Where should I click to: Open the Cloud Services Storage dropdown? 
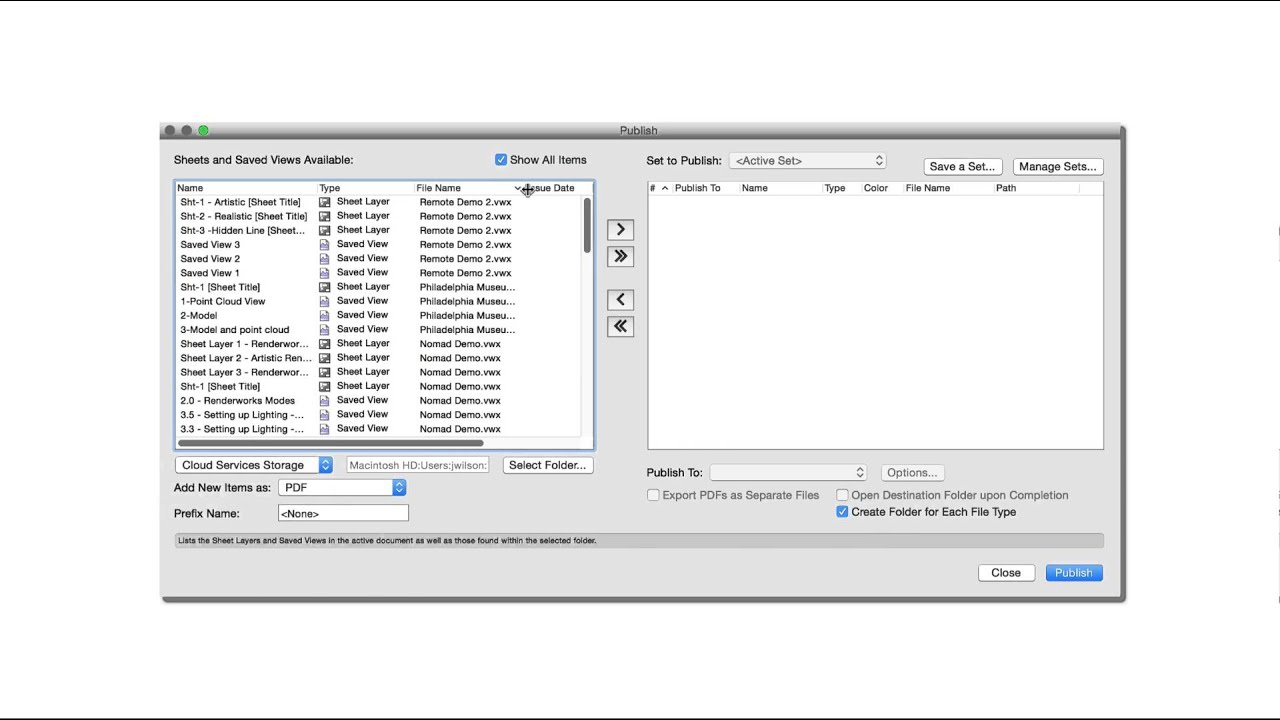pyautogui.click(x=253, y=465)
